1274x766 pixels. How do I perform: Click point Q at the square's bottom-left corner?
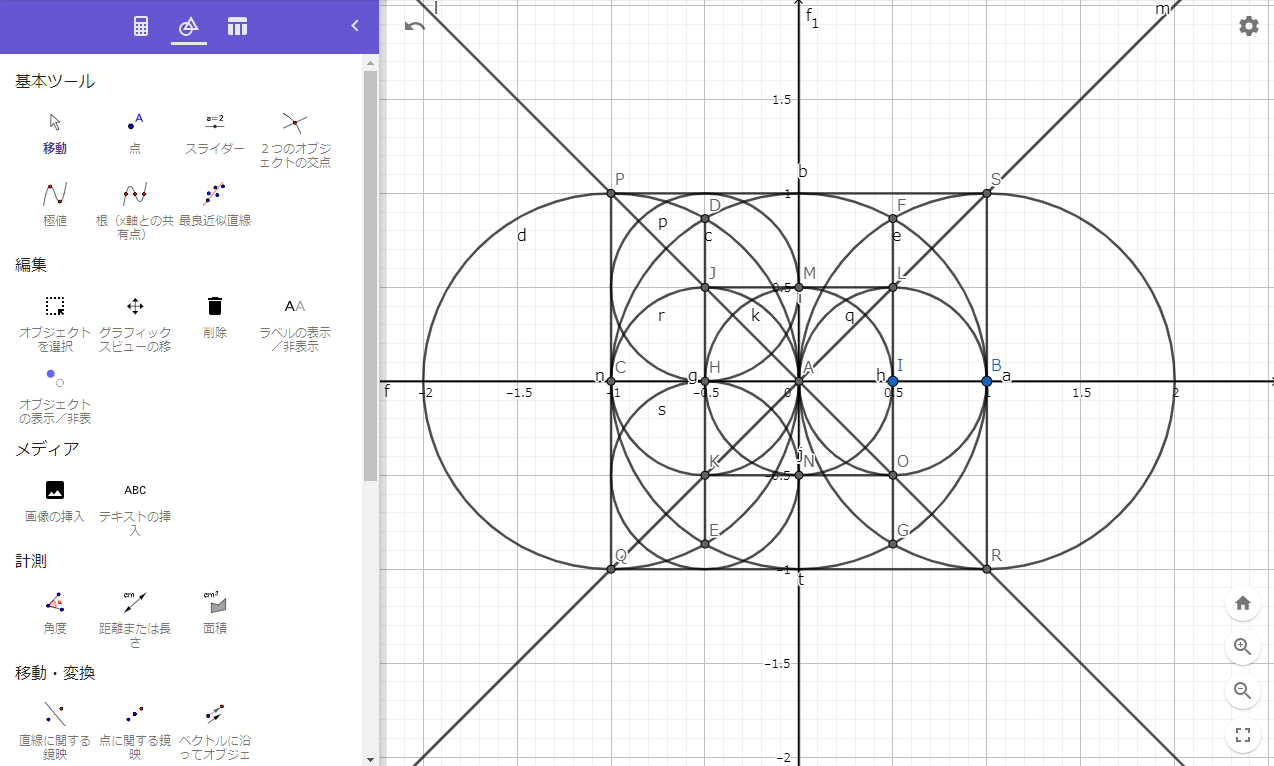coord(611,569)
